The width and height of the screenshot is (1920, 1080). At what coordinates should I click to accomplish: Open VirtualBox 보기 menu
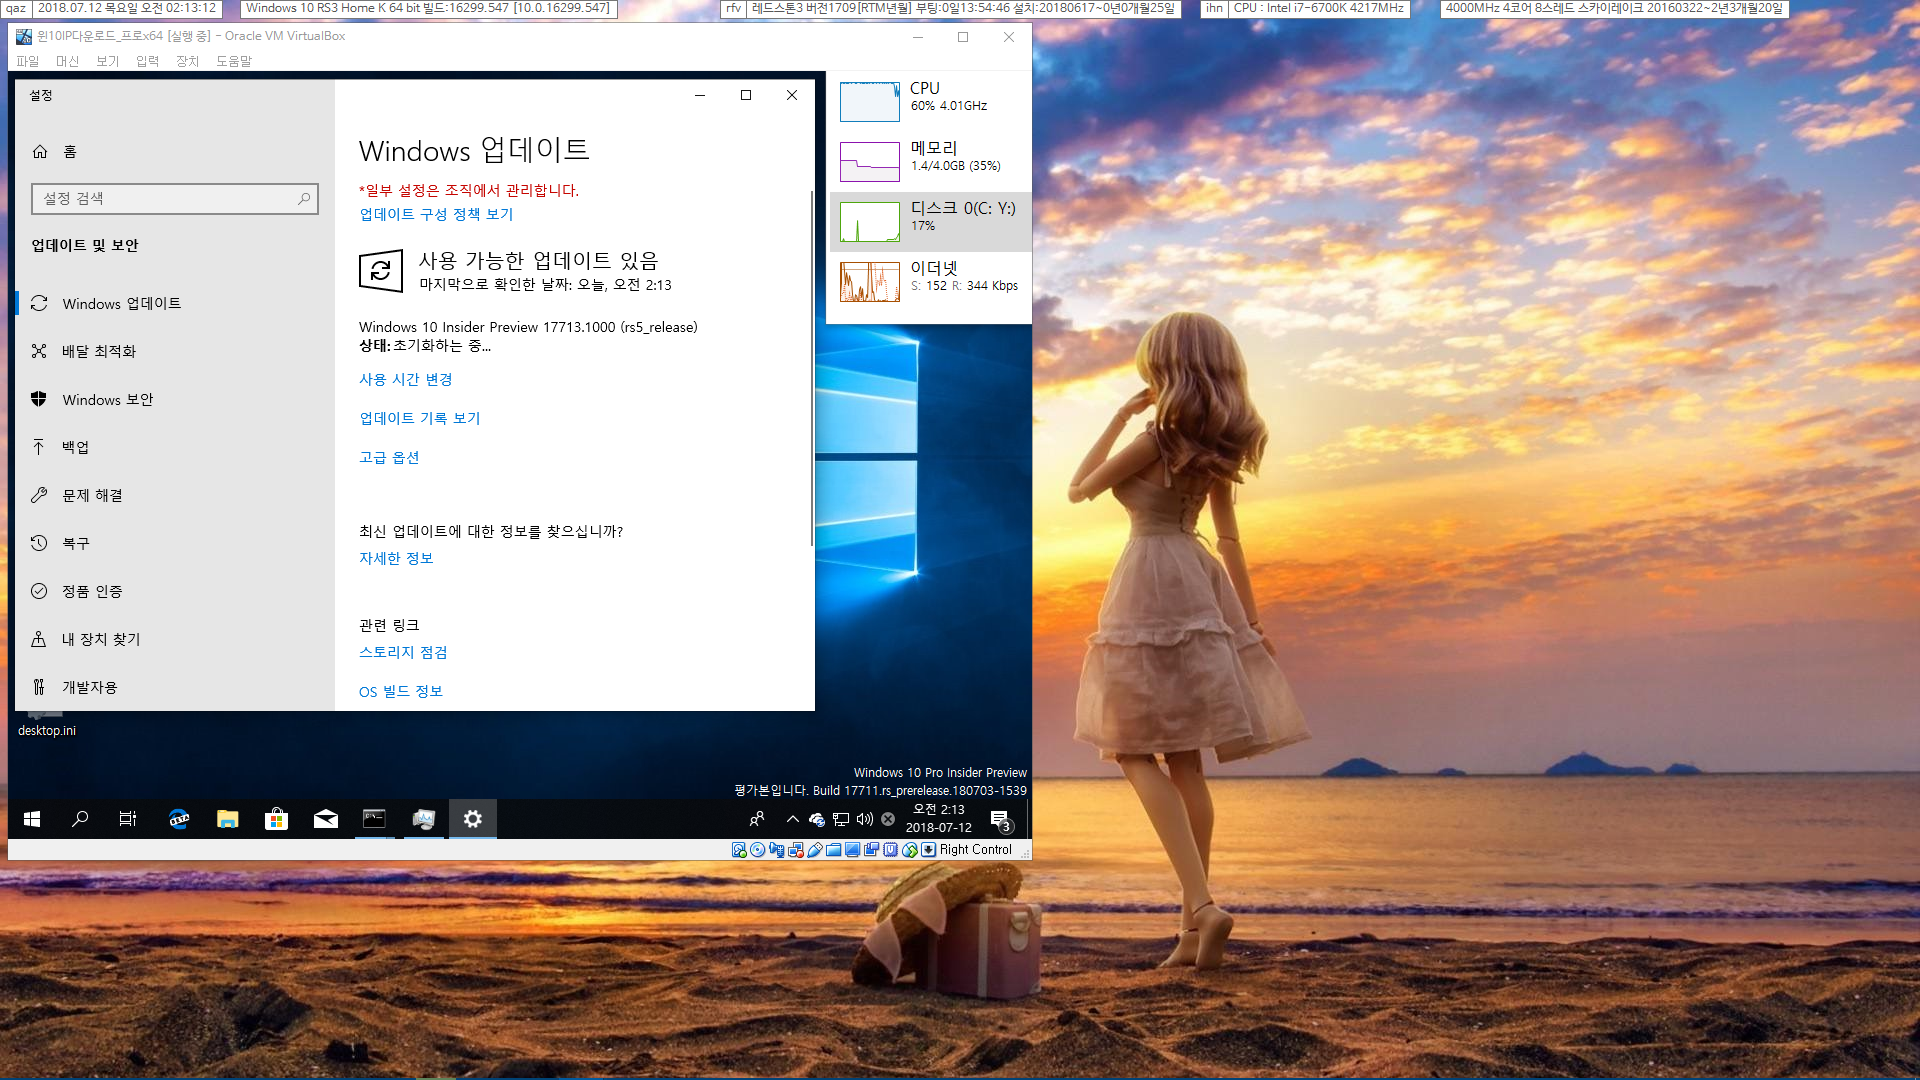107,61
